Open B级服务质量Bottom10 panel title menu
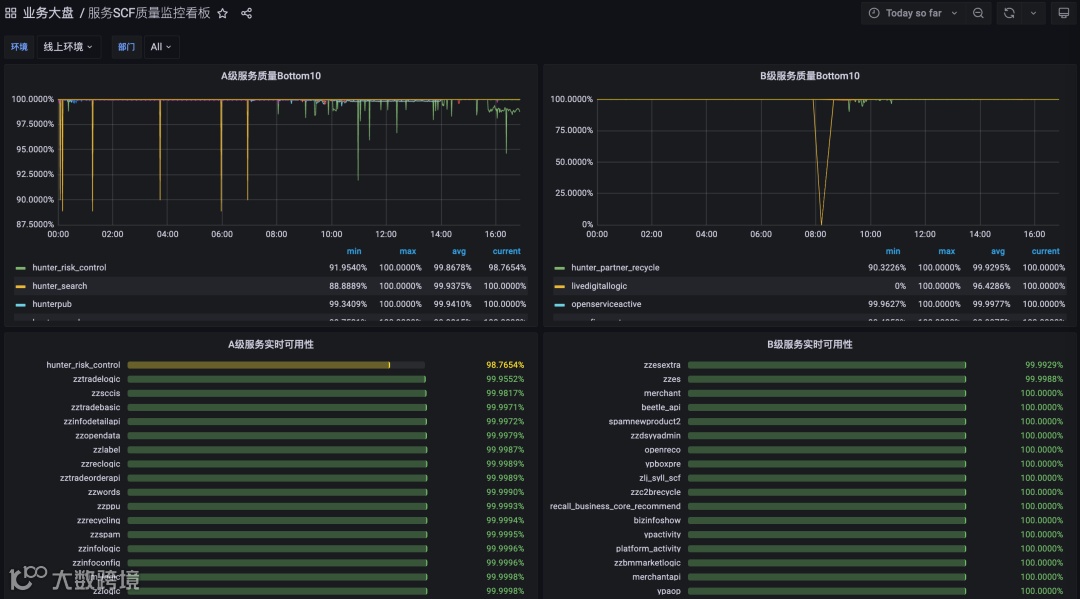This screenshot has height=599, width=1080. 809,76
